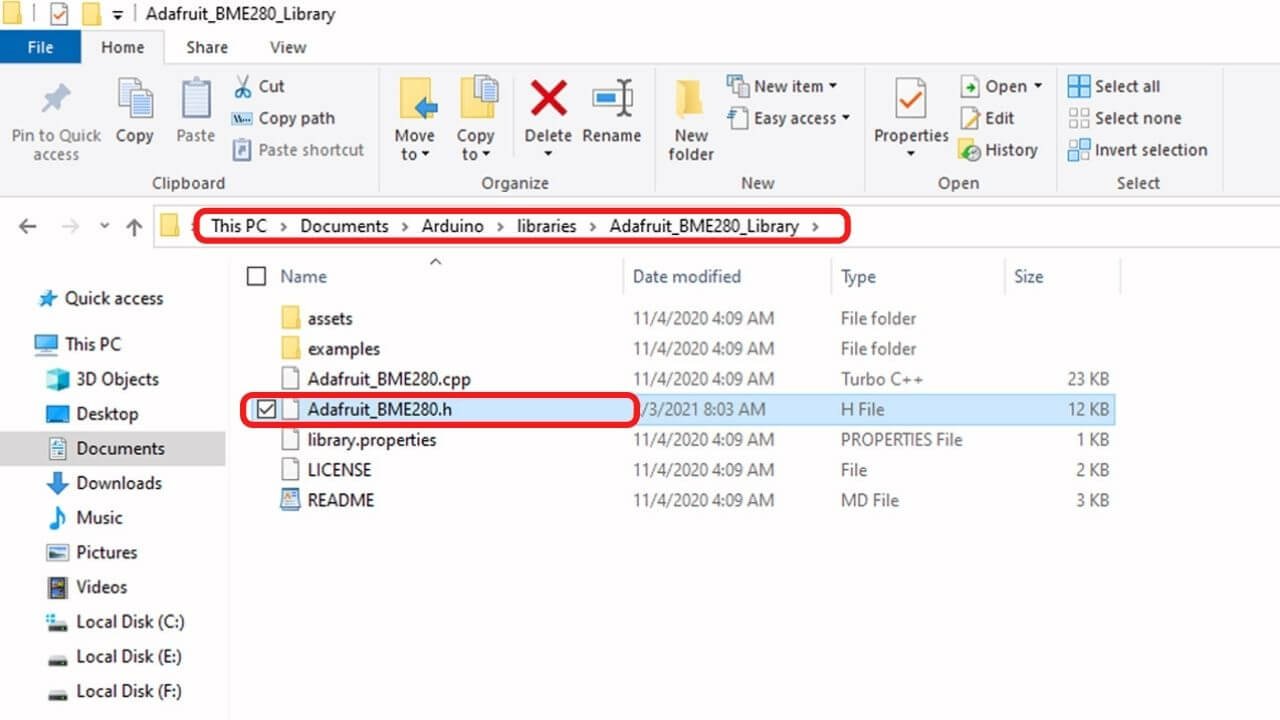Open the recent locations dropdown arrow
This screenshot has height=720, width=1280.
click(x=104, y=227)
